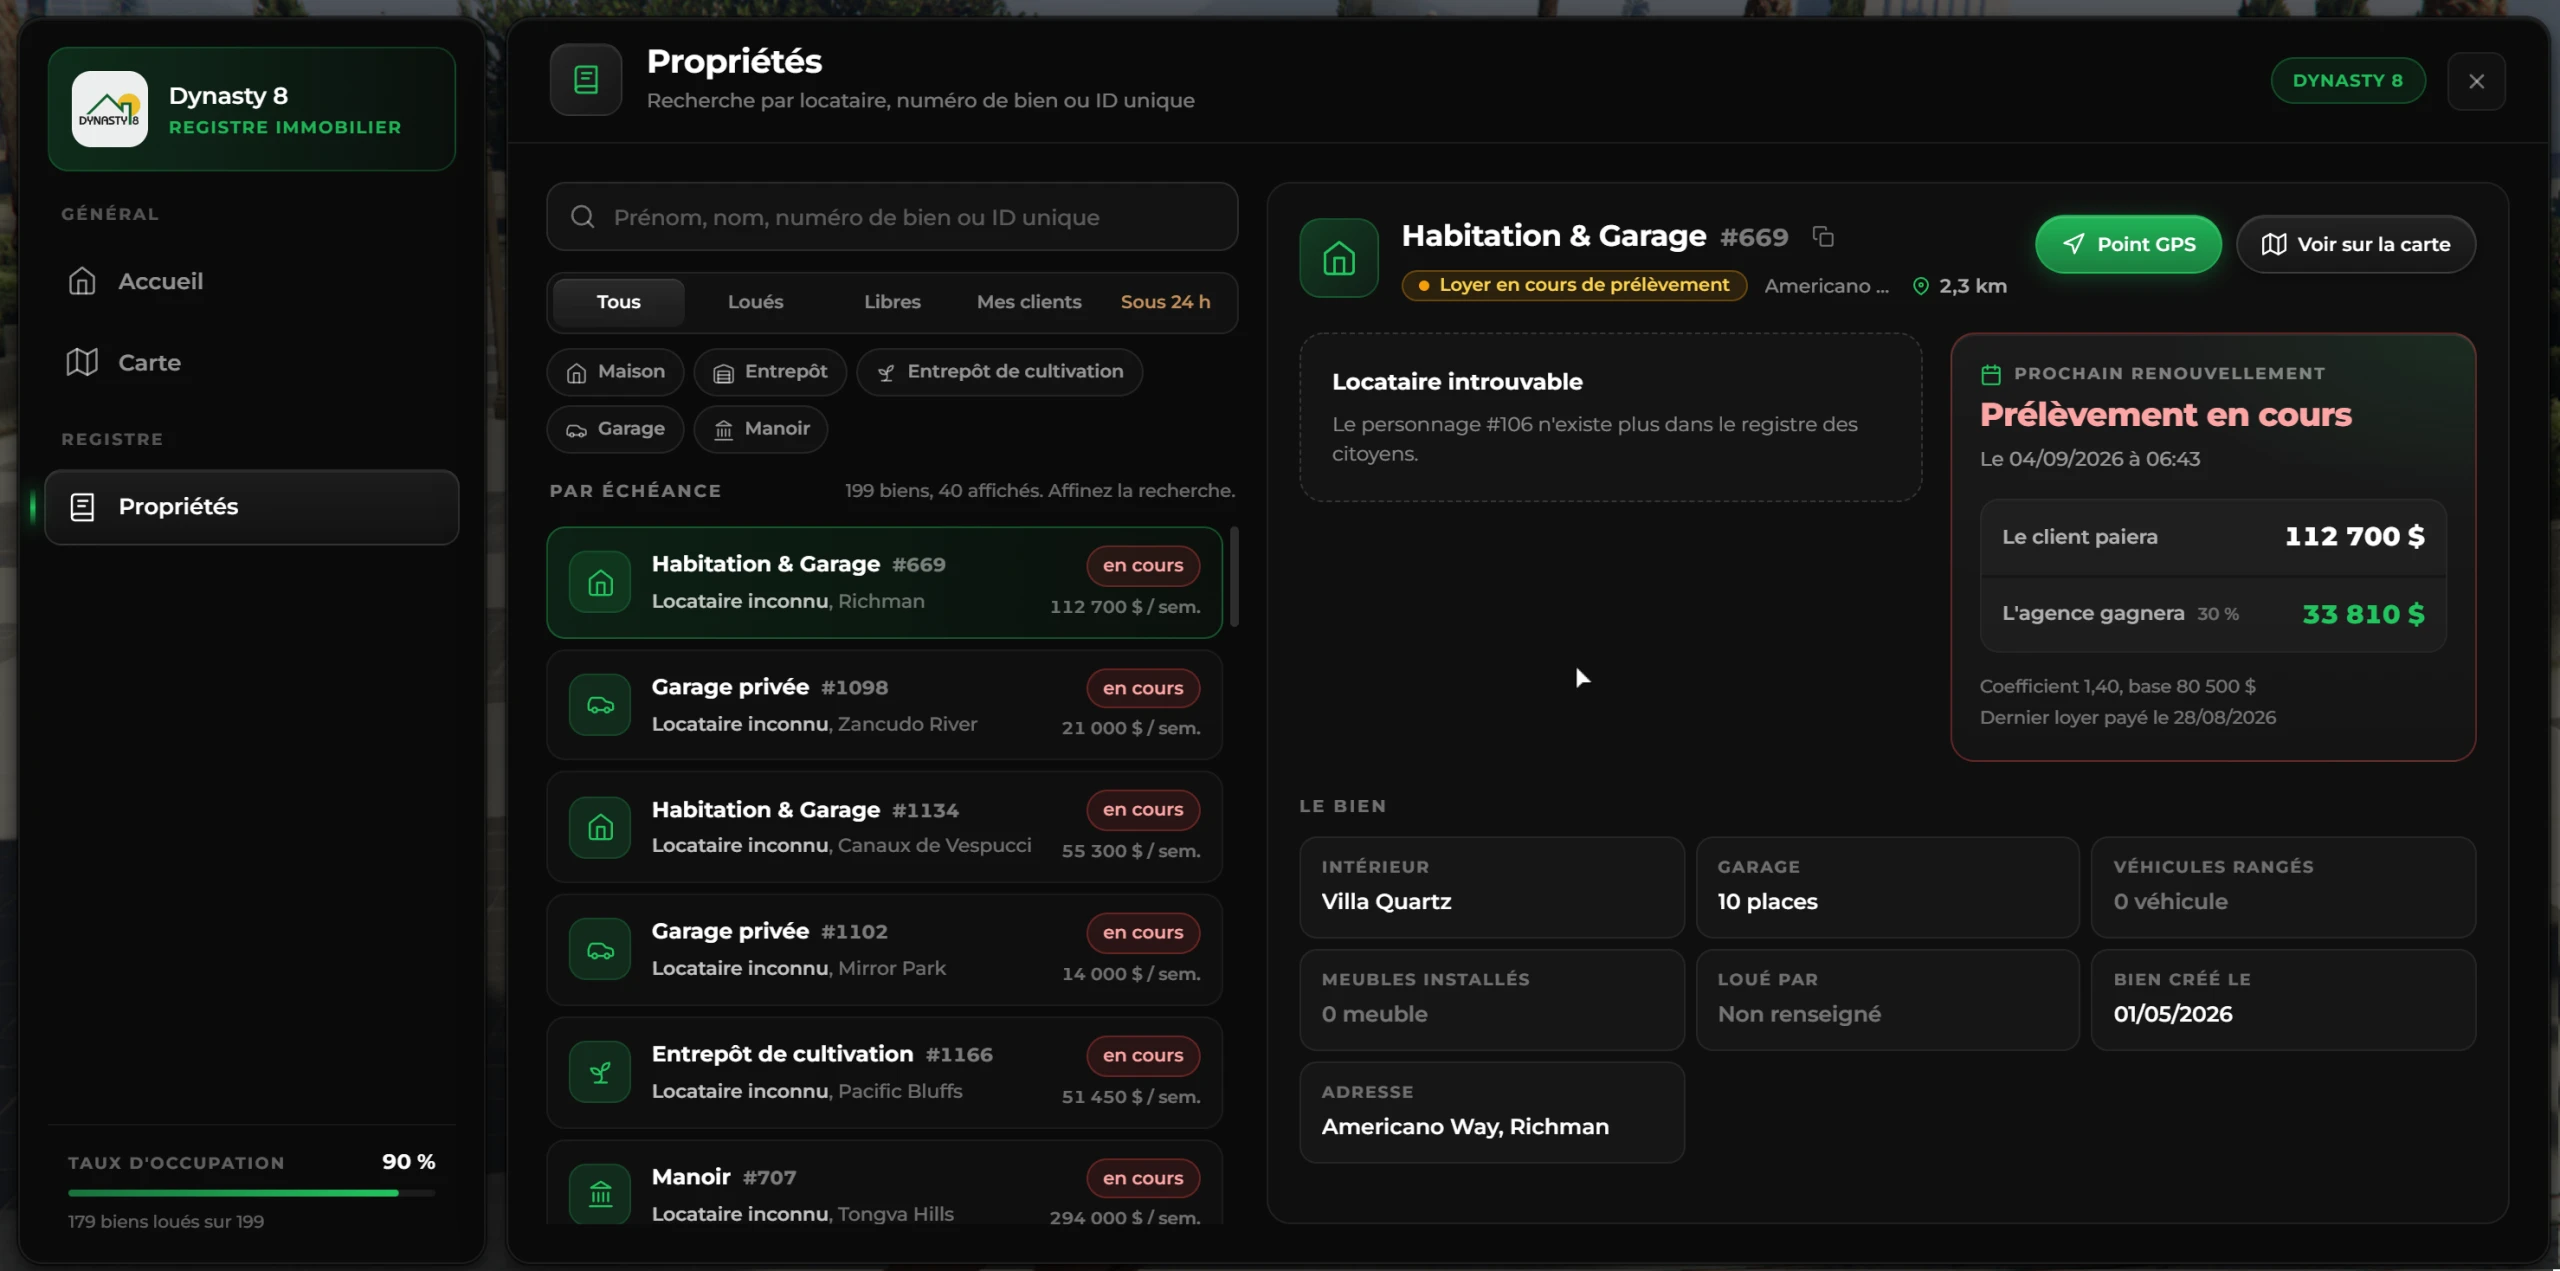The width and height of the screenshot is (2560, 1271).
Task: Switch to the Sous 24 h tab
Action: click(x=1165, y=302)
